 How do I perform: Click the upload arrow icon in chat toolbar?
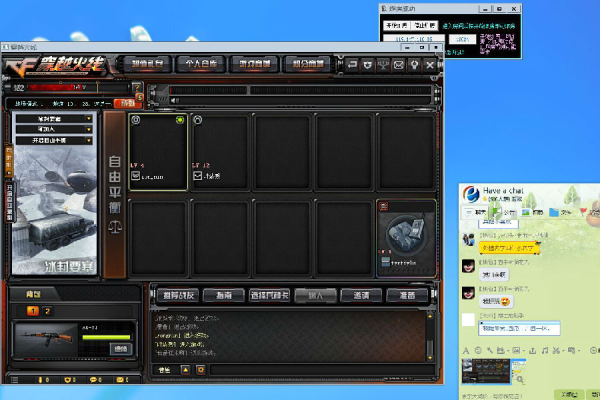[532, 350]
